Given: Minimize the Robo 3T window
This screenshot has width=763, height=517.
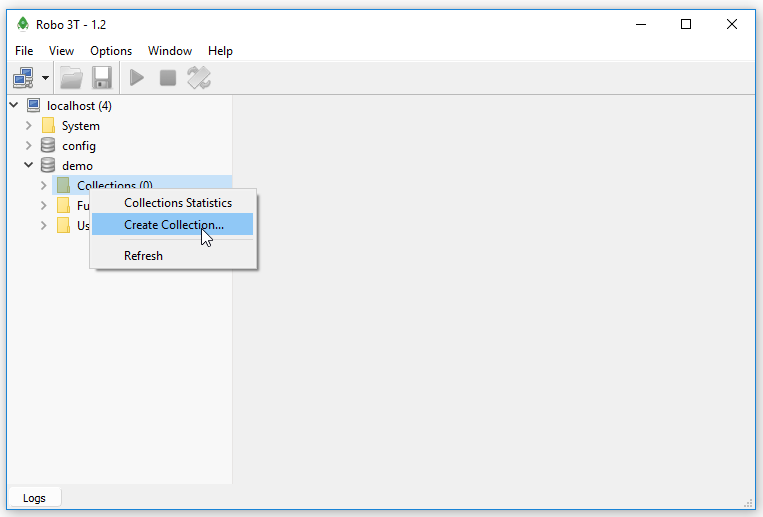Looking at the screenshot, I should pyautogui.click(x=641, y=24).
